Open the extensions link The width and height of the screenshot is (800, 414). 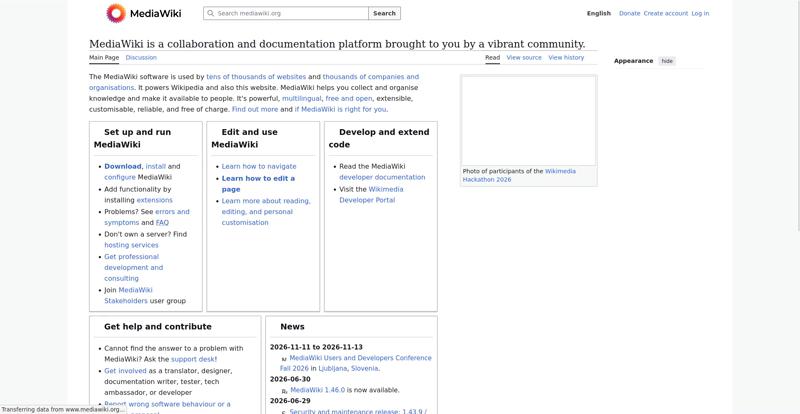pyautogui.click(x=155, y=200)
